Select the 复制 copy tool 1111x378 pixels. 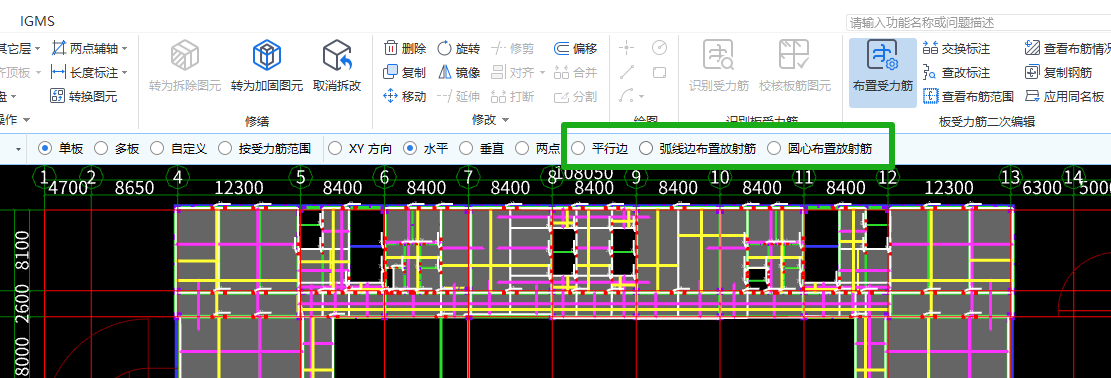coord(405,72)
